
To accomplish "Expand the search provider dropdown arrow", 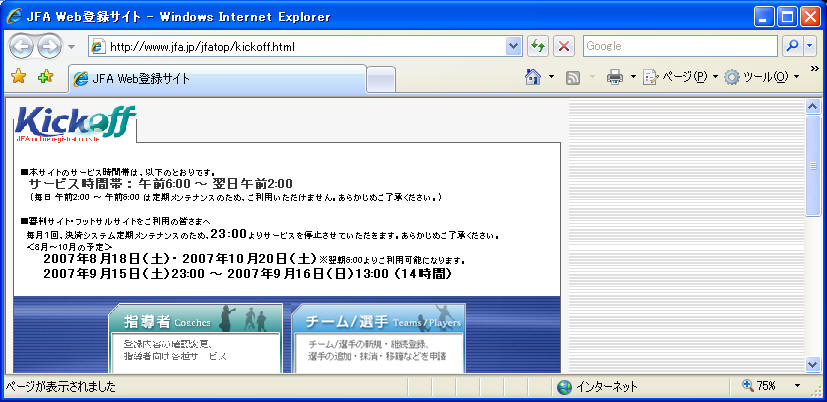I will tap(809, 47).
